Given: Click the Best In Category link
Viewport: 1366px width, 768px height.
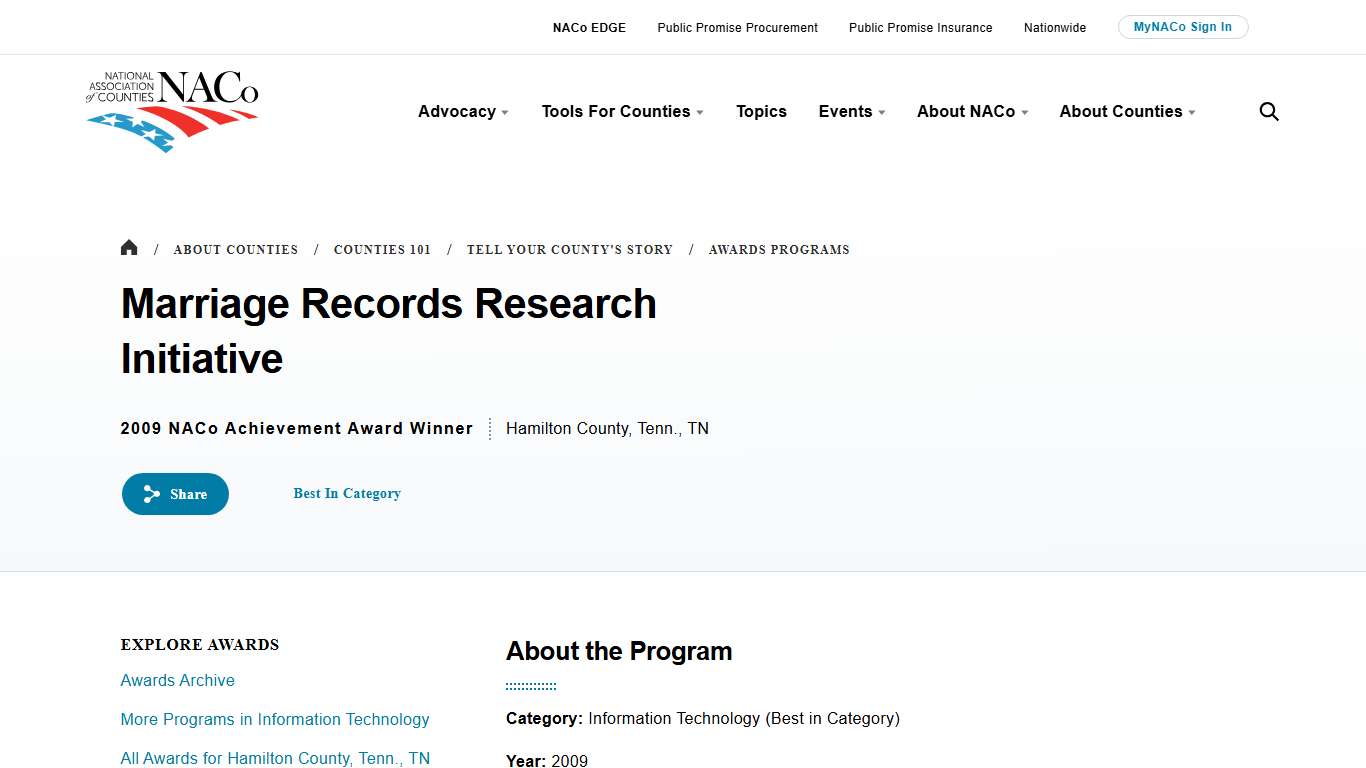Looking at the screenshot, I should (x=347, y=493).
